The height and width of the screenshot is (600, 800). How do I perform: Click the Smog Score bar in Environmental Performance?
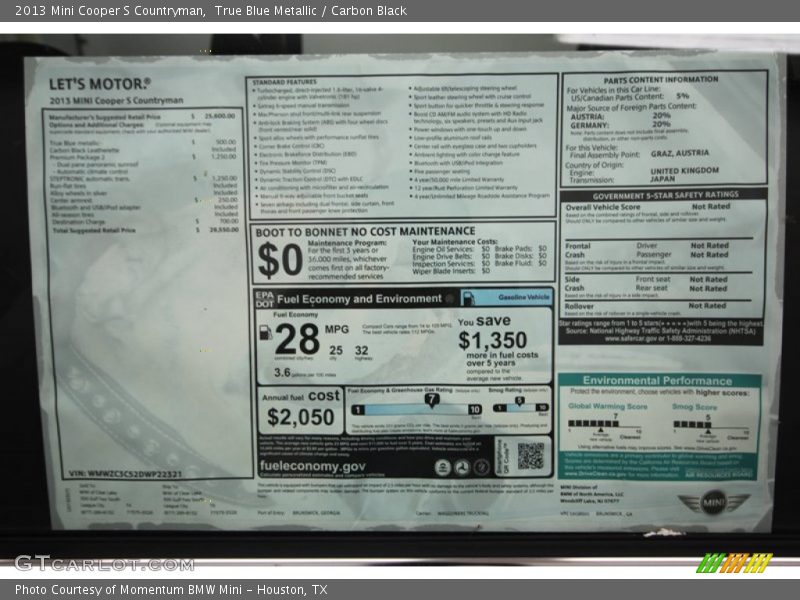[x=707, y=423]
